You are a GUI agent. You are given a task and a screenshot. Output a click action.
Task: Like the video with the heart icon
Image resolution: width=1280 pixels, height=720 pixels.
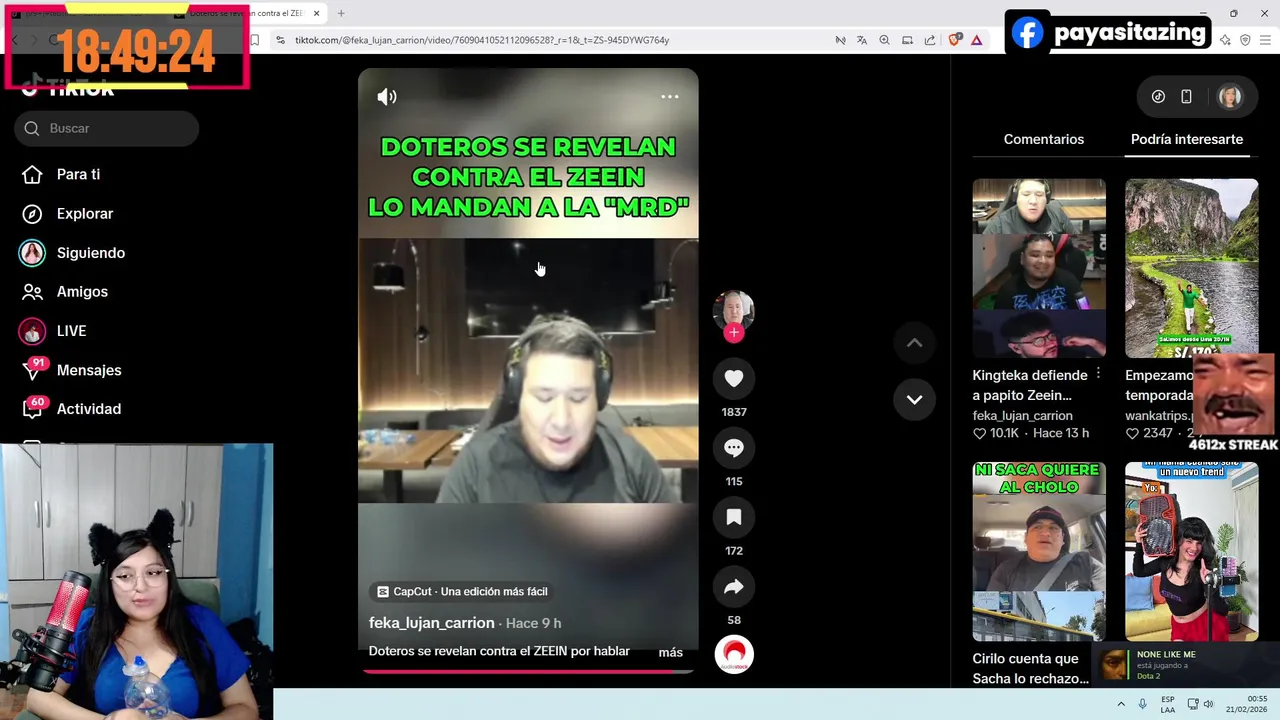(x=734, y=378)
